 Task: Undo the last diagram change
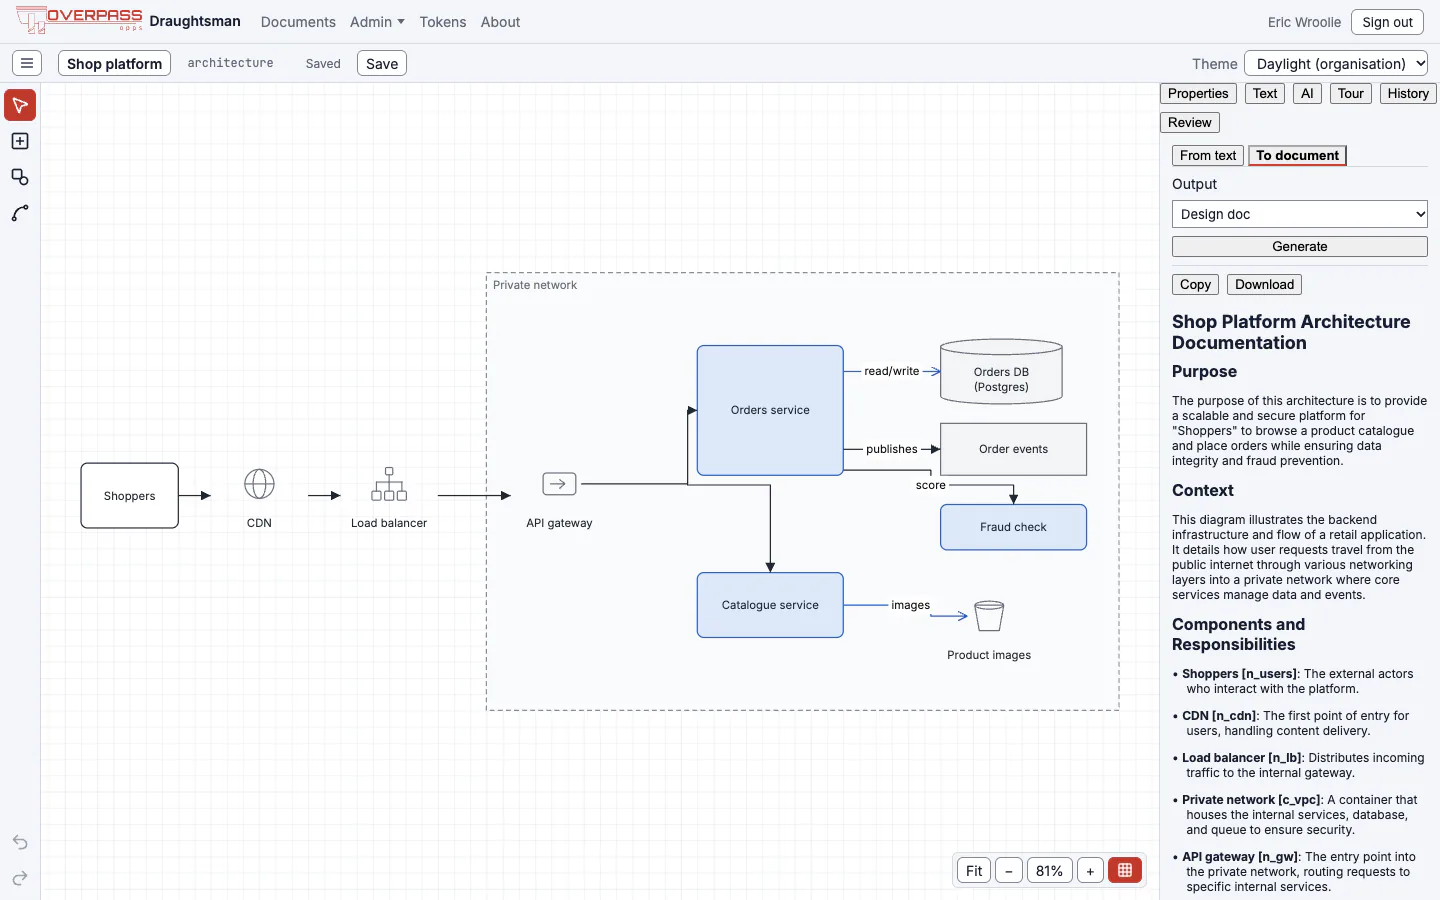point(20,842)
